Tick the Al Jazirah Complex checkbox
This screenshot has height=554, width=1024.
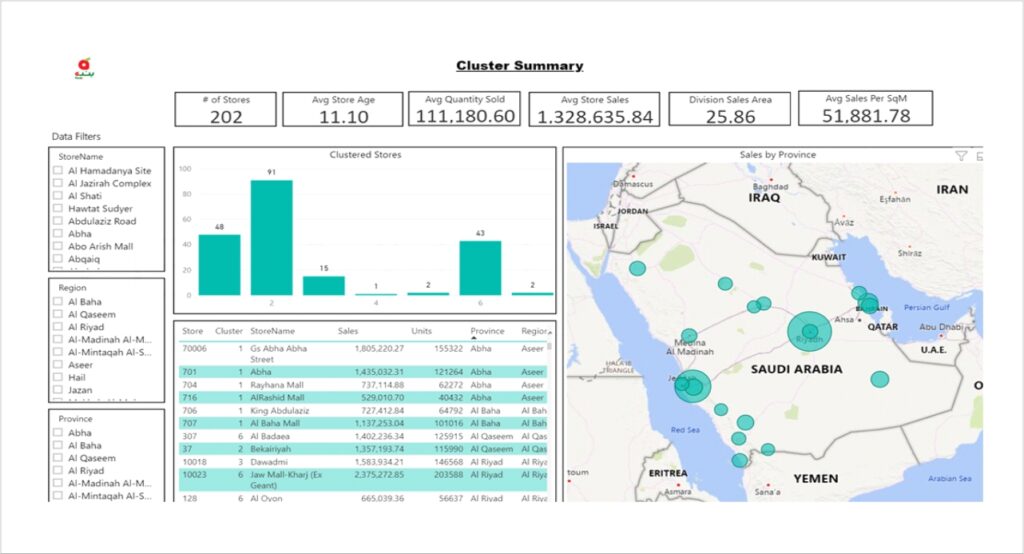58,184
